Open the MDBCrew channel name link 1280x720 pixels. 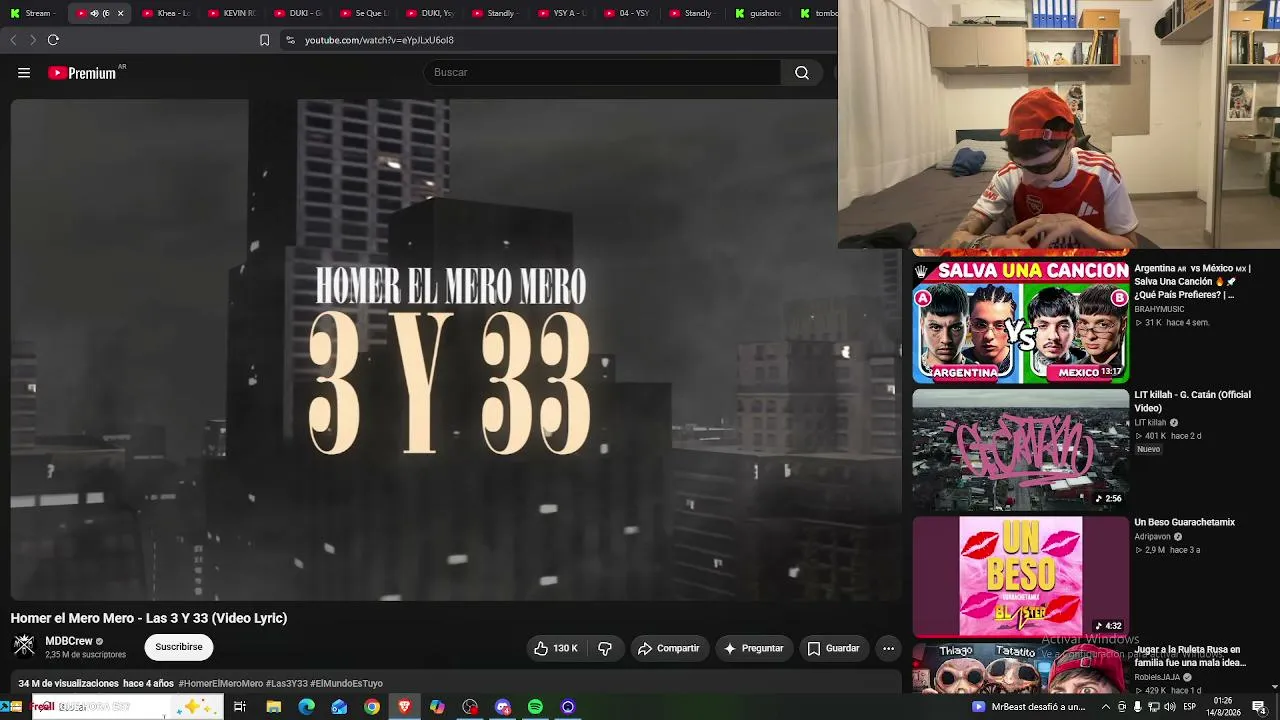pyautogui.click(x=69, y=641)
